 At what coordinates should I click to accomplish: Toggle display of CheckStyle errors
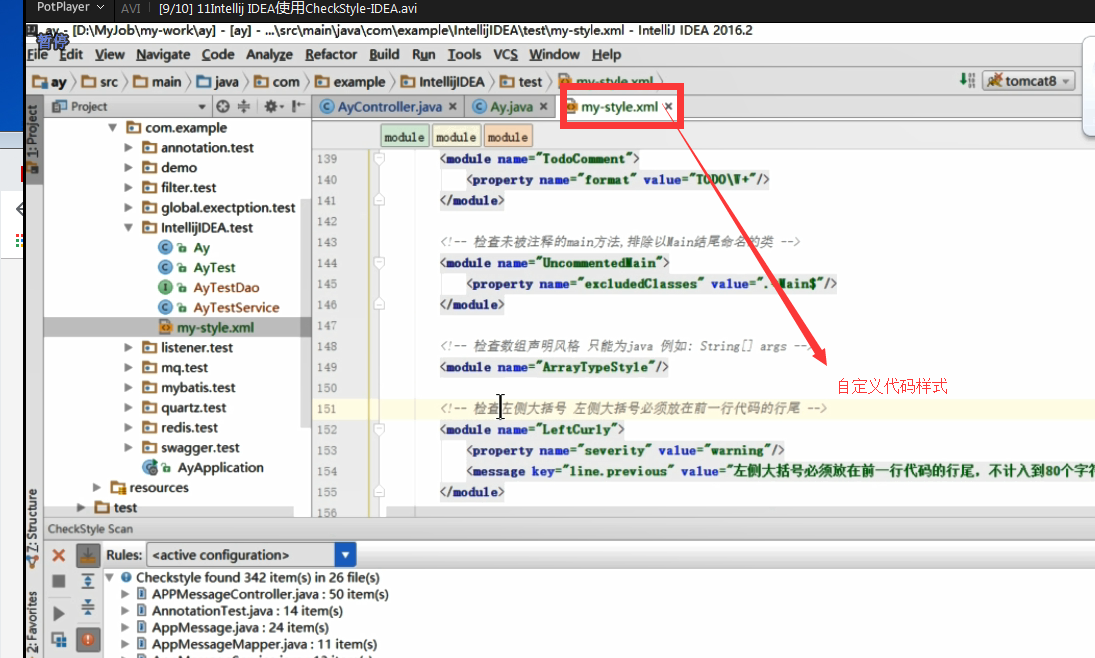[x=88, y=639]
